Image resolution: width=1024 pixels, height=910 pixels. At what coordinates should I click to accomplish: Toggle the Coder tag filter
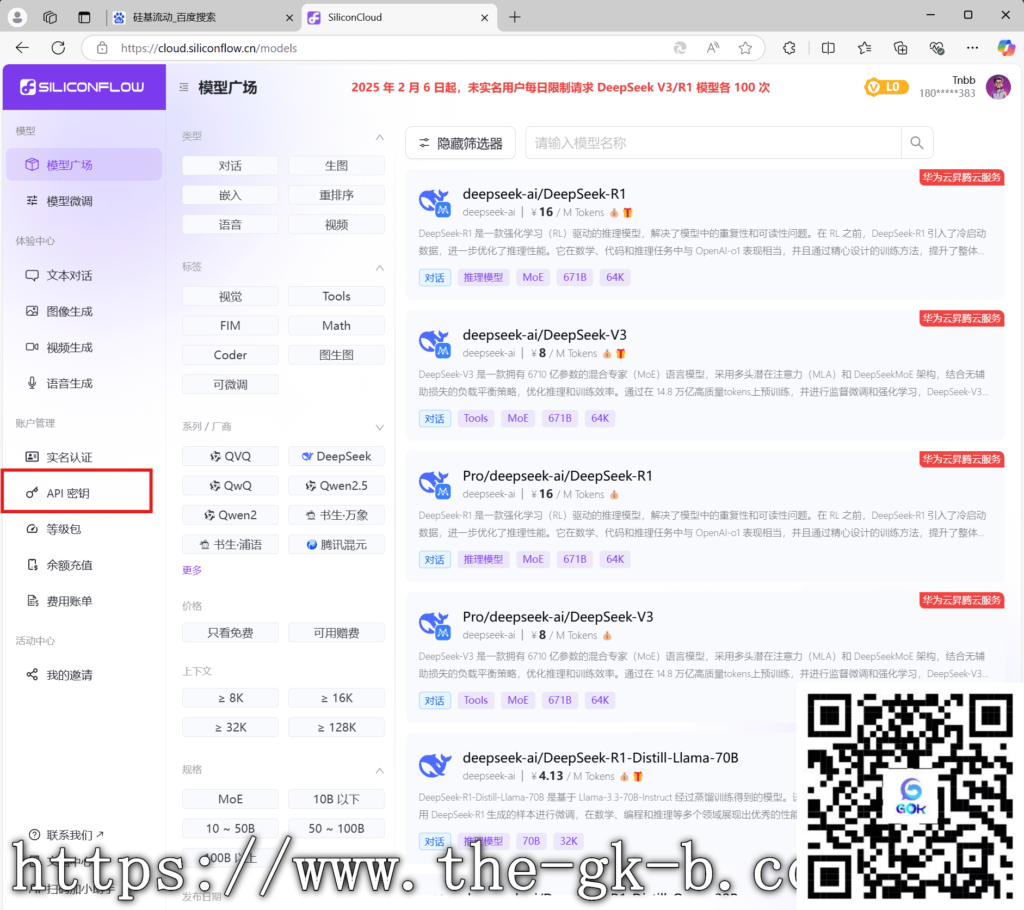pos(230,355)
